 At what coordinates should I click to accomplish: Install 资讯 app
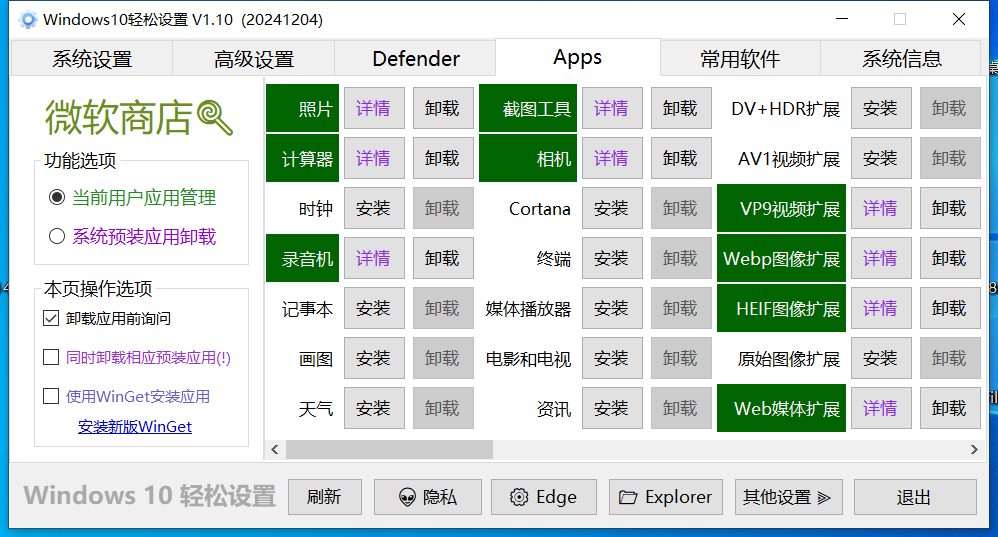click(x=612, y=408)
